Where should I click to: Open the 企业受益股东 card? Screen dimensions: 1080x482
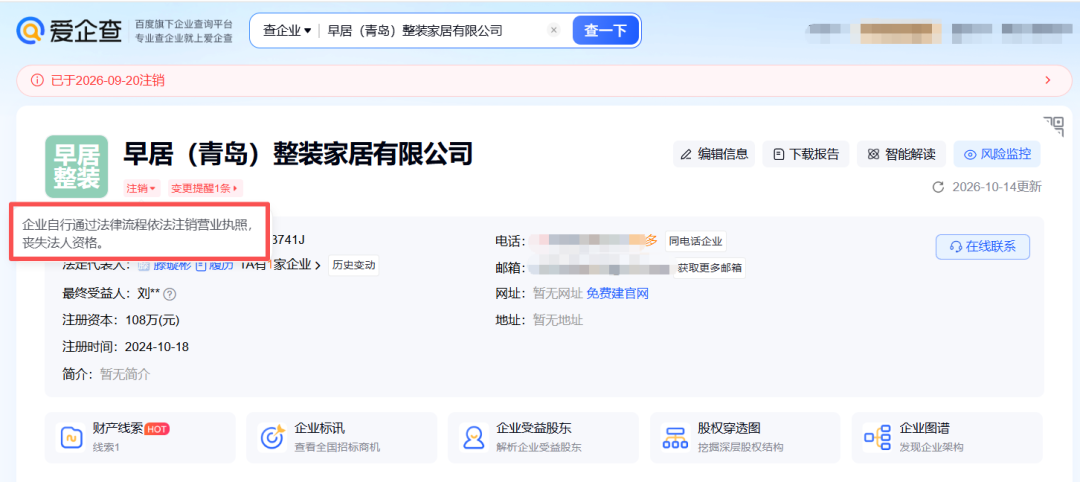pos(543,437)
